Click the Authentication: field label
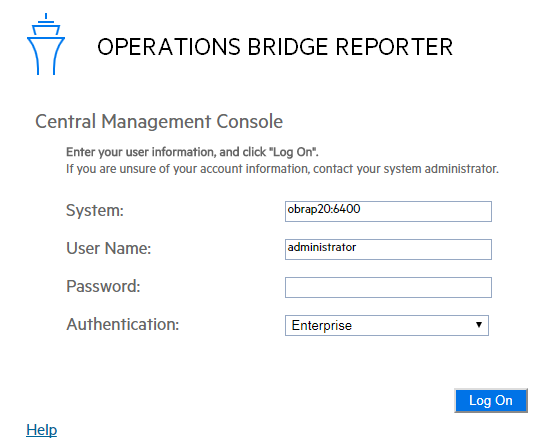 coord(123,324)
